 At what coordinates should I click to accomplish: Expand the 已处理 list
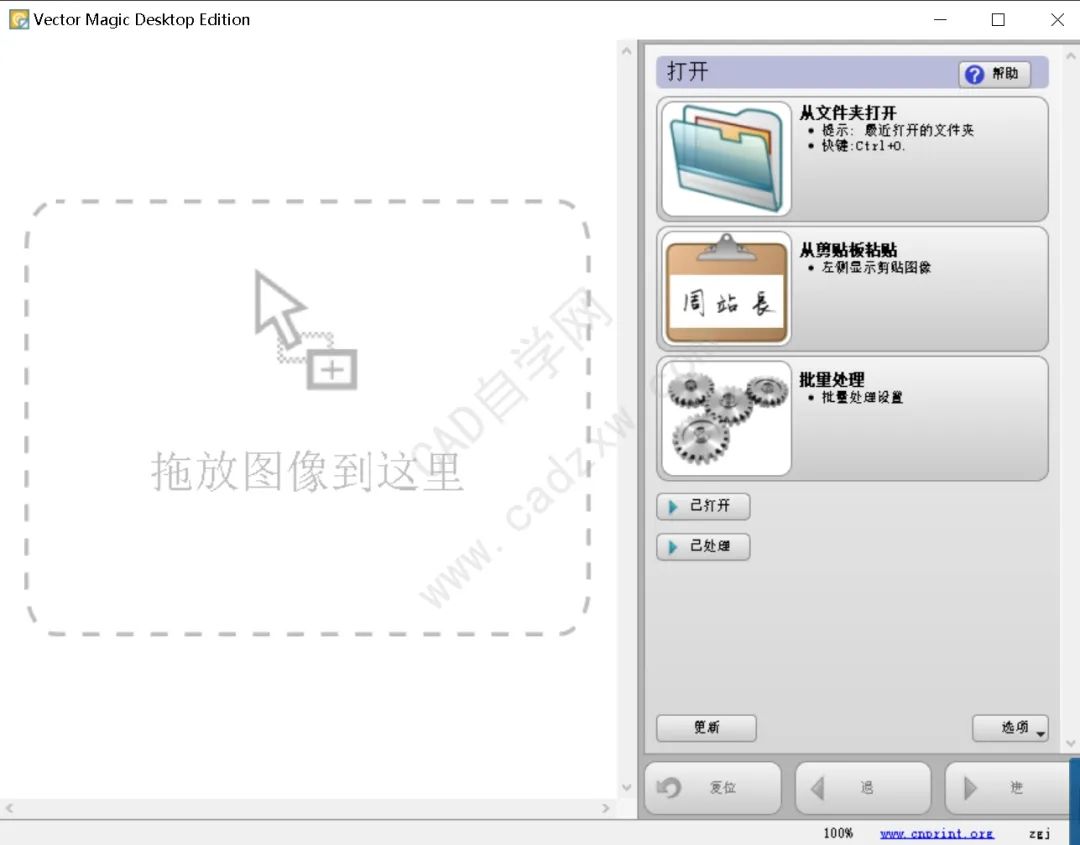pos(703,547)
